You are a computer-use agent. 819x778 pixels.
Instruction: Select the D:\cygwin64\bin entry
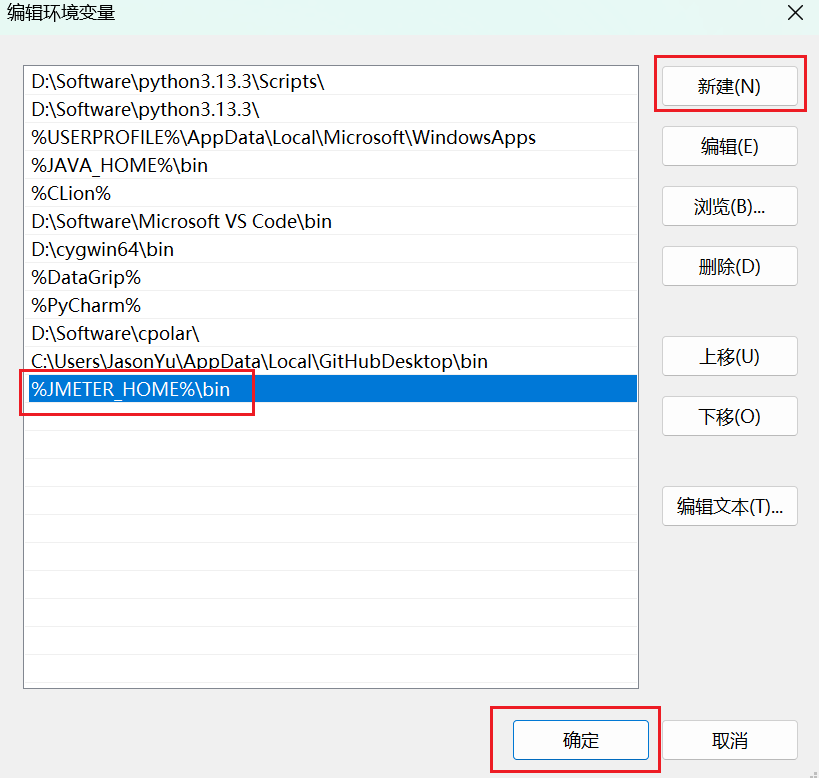click(331, 249)
